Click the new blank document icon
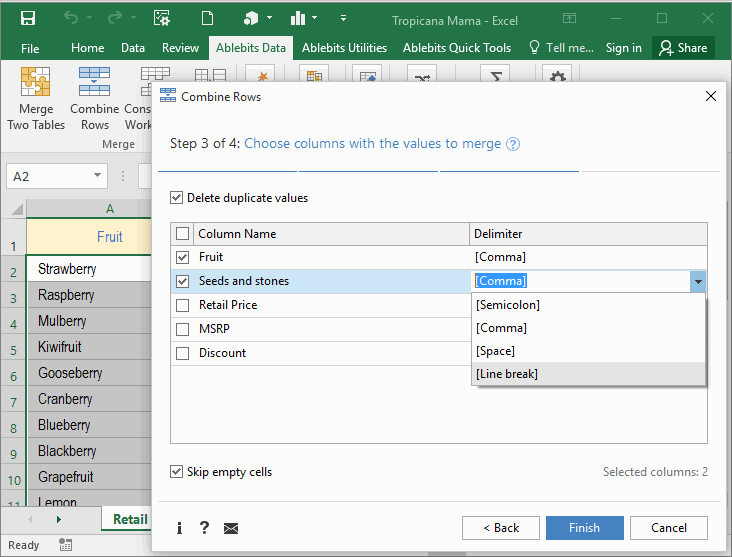 [207, 18]
